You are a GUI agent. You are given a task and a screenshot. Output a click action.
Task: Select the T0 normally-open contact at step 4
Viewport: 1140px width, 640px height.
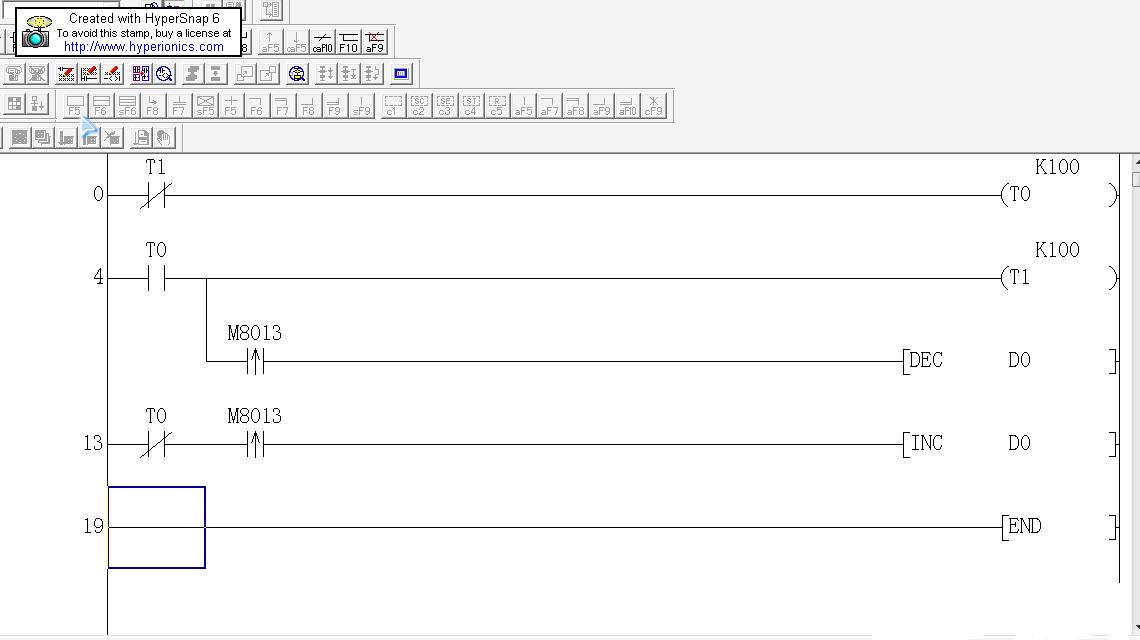coord(155,278)
